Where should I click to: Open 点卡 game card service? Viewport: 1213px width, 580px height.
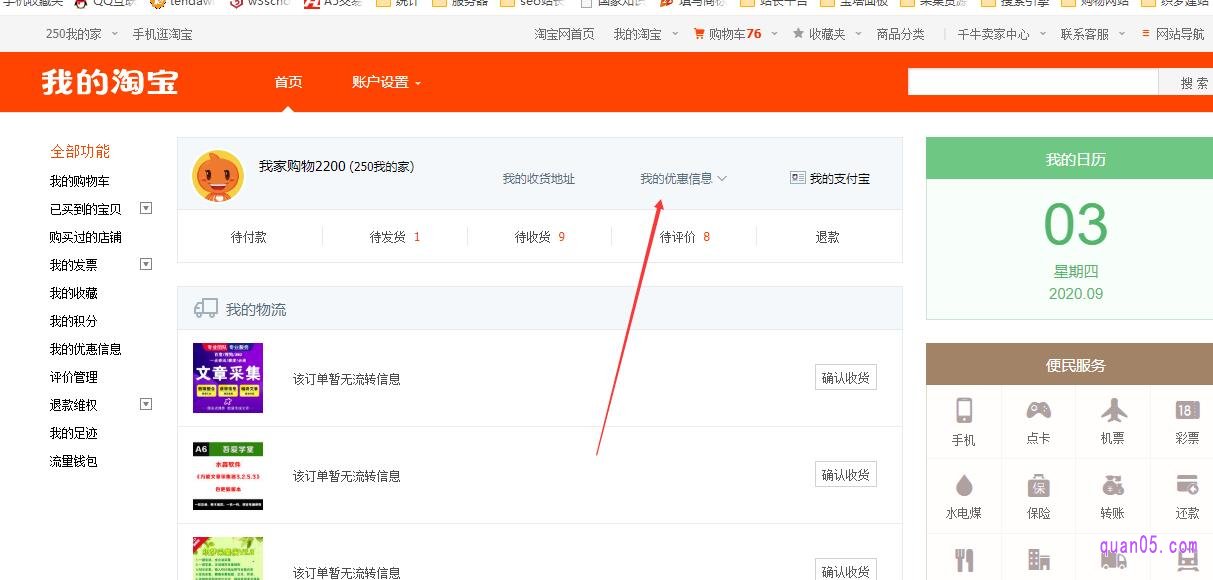coord(1038,422)
